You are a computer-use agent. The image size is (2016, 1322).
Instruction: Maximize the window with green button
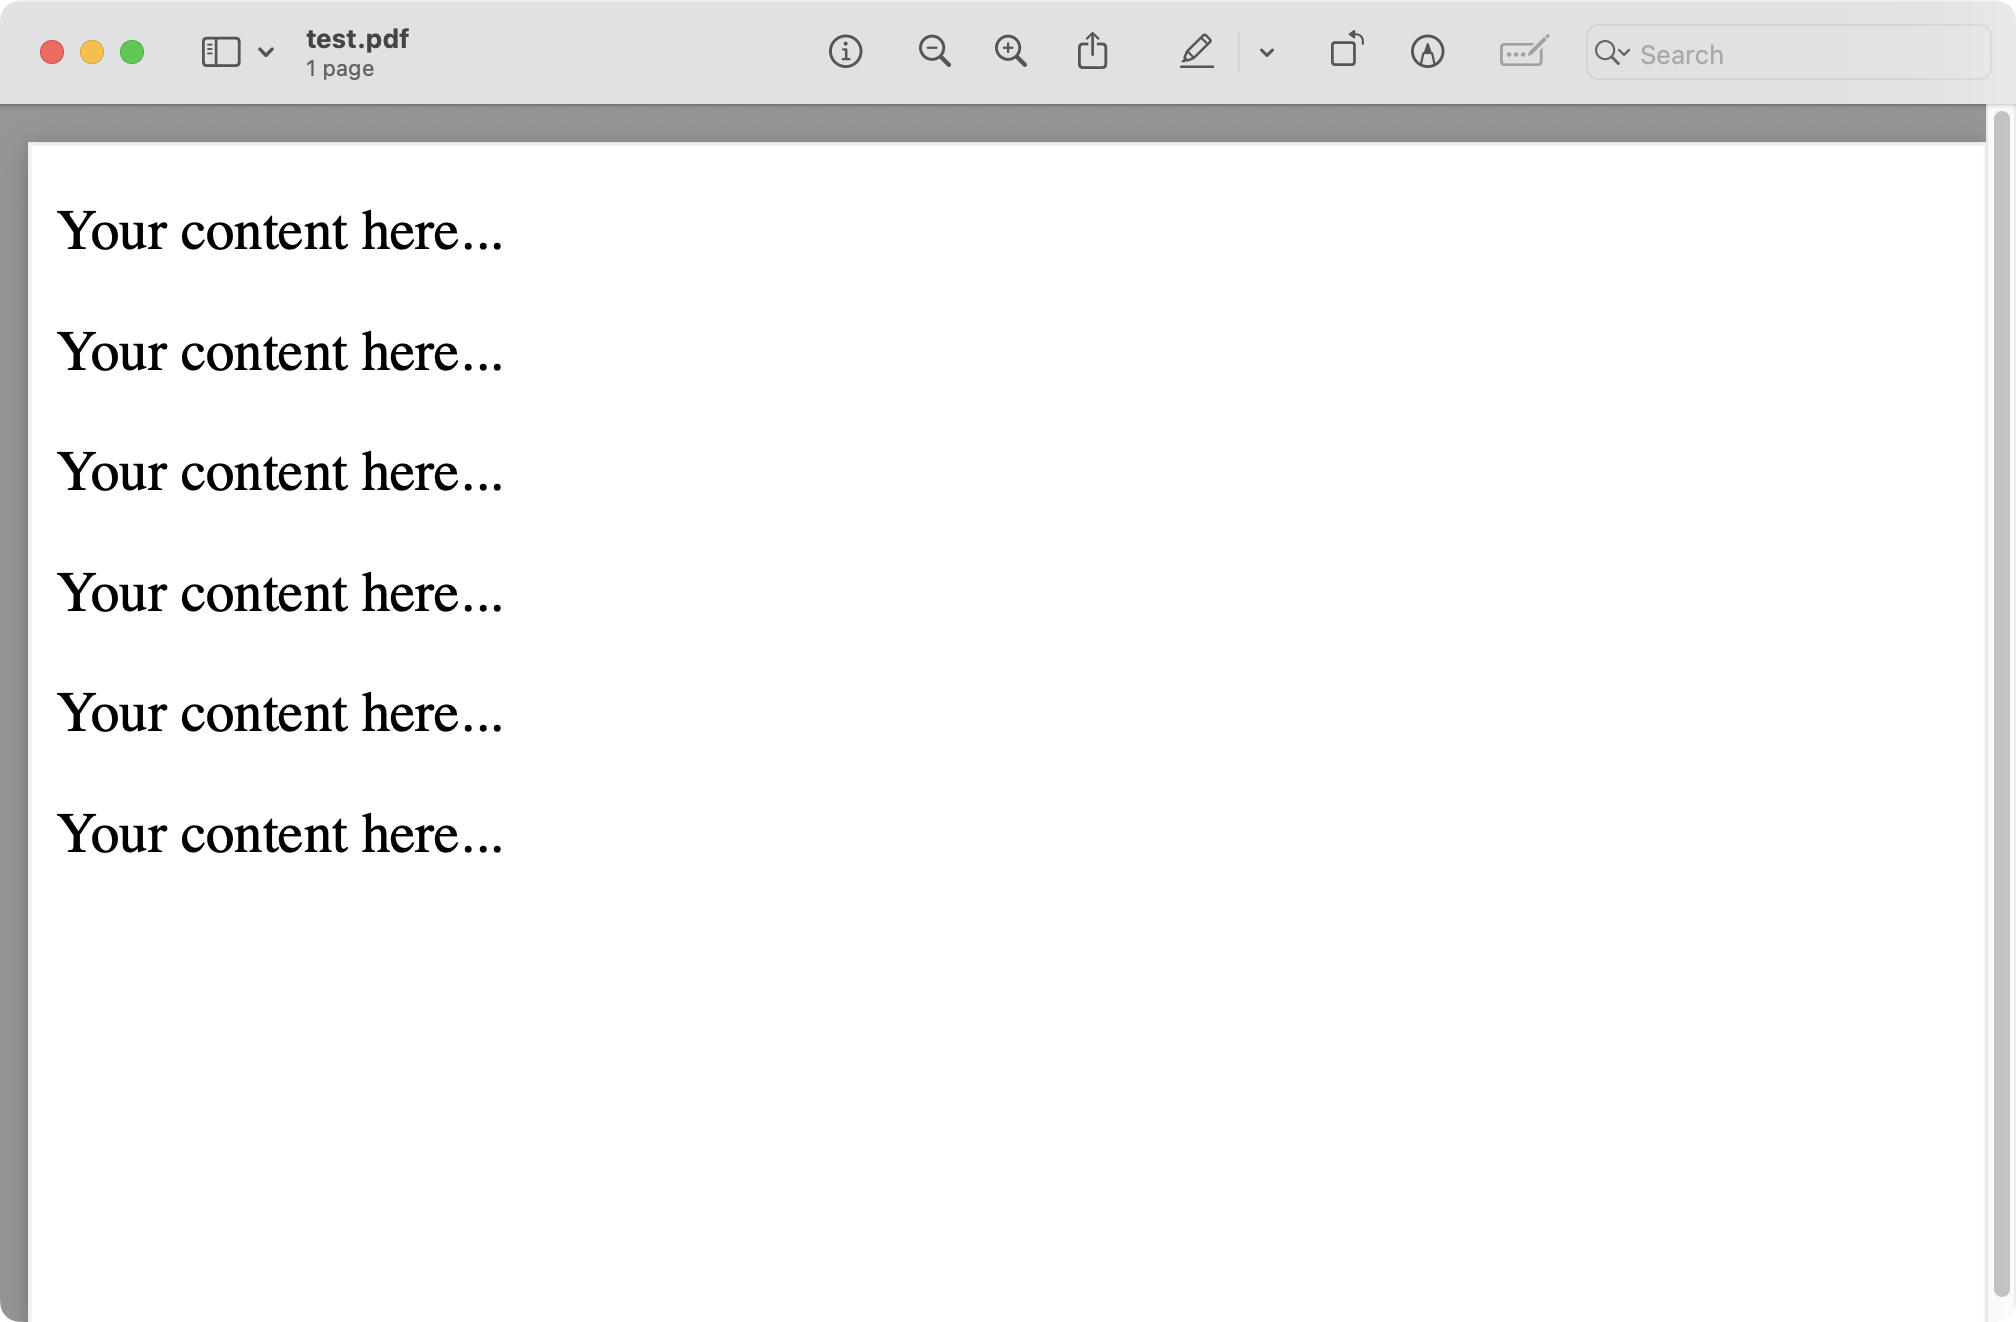pyautogui.click(x=132, y=52)
